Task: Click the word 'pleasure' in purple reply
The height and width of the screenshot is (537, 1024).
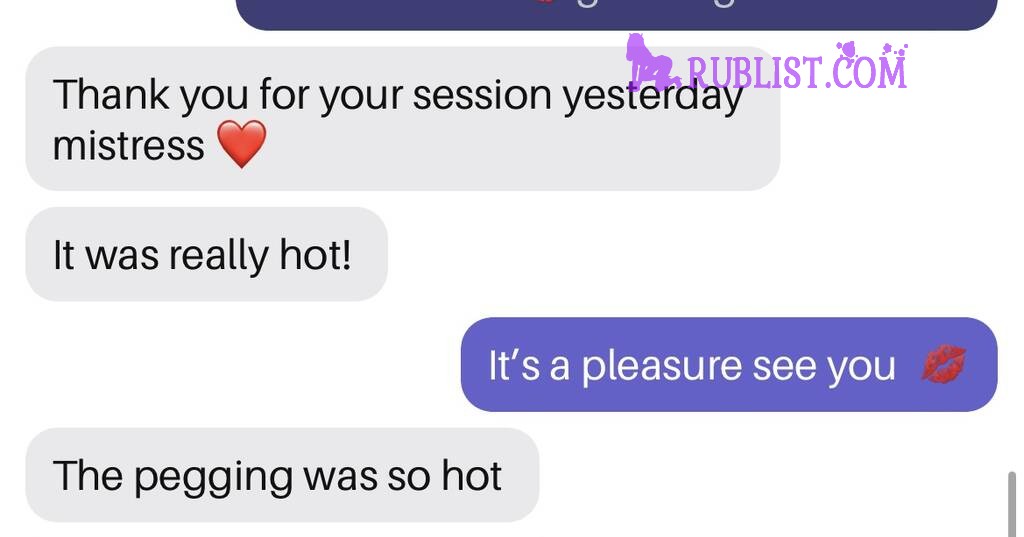Action: pyautogui.click(x=662, y=366)
